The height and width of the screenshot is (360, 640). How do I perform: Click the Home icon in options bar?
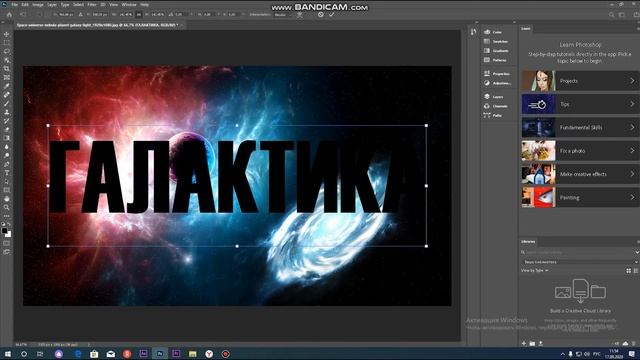pos(9,14)
